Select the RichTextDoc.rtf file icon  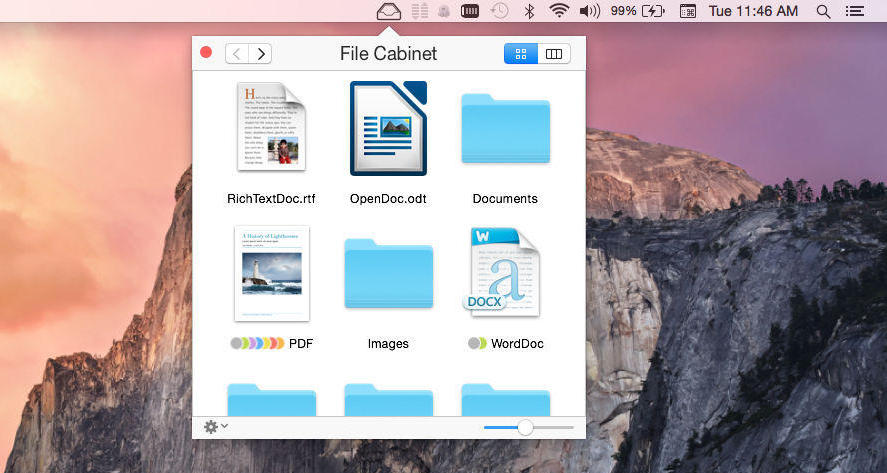(x=271, y=126)
